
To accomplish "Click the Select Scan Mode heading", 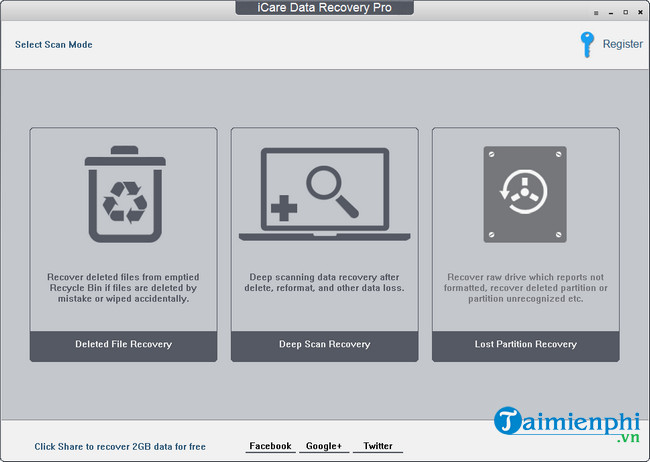I will [53, 45].
